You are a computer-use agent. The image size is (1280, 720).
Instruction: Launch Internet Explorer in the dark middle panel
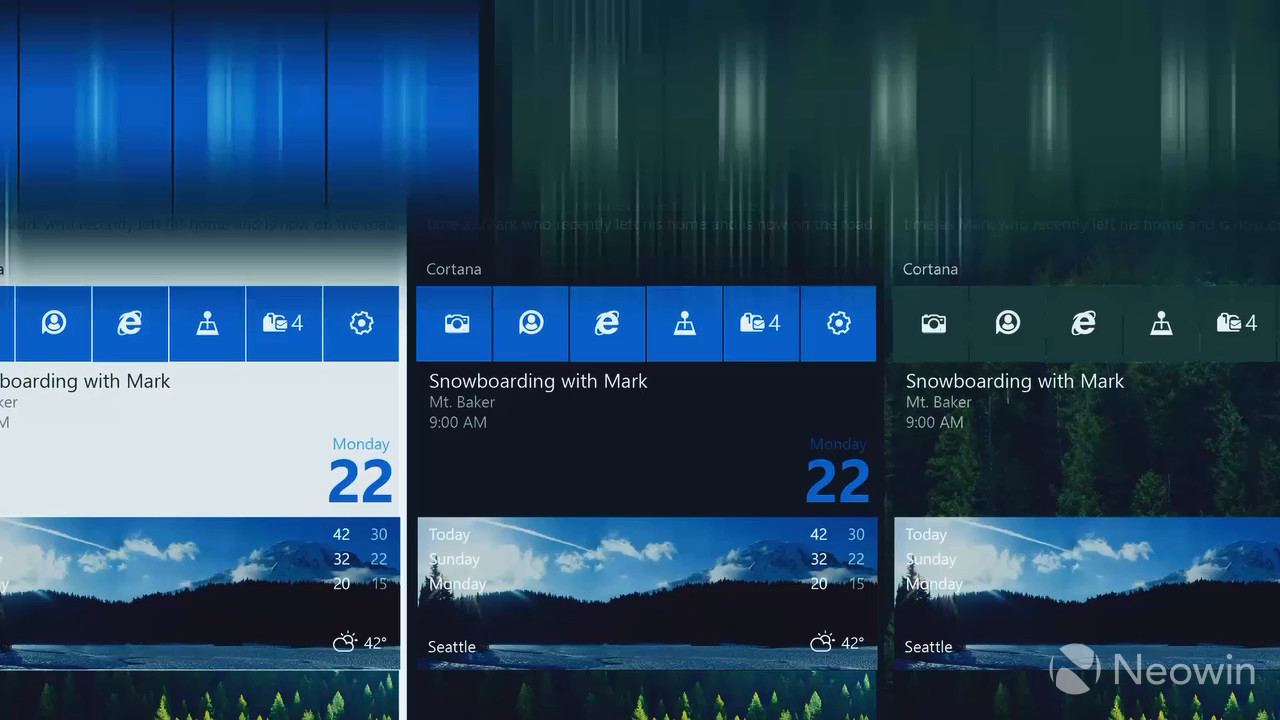pyautogui.click(x=607, y=323)
